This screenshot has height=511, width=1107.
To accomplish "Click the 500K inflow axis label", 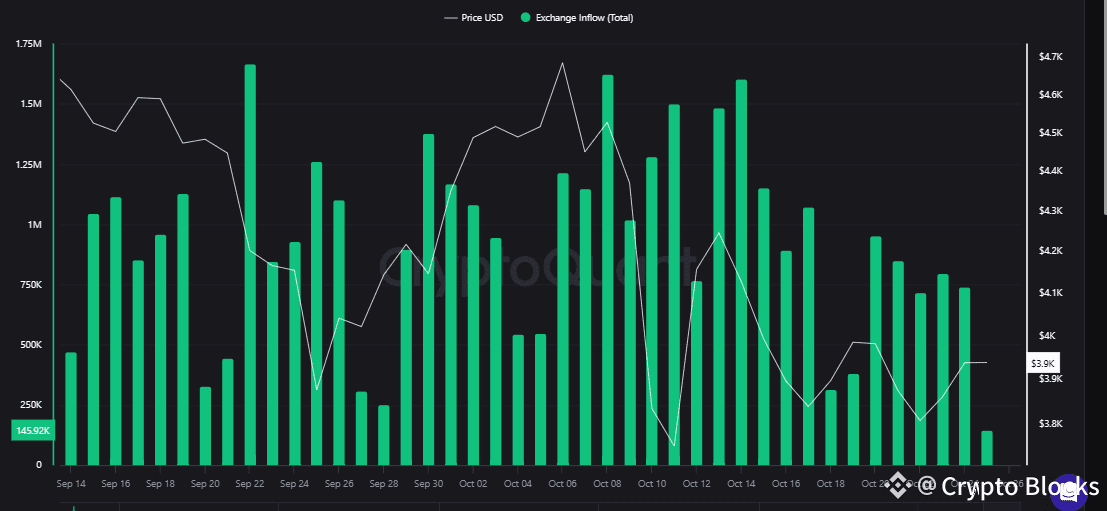I will 31,345.
